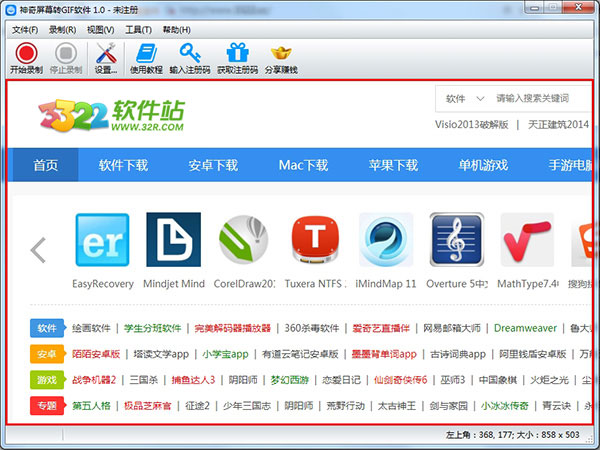Image resolution: width=600 pixels, height=450 pixels.
Task: Open the Visio2013破解版 link
Action: (471, 124)
